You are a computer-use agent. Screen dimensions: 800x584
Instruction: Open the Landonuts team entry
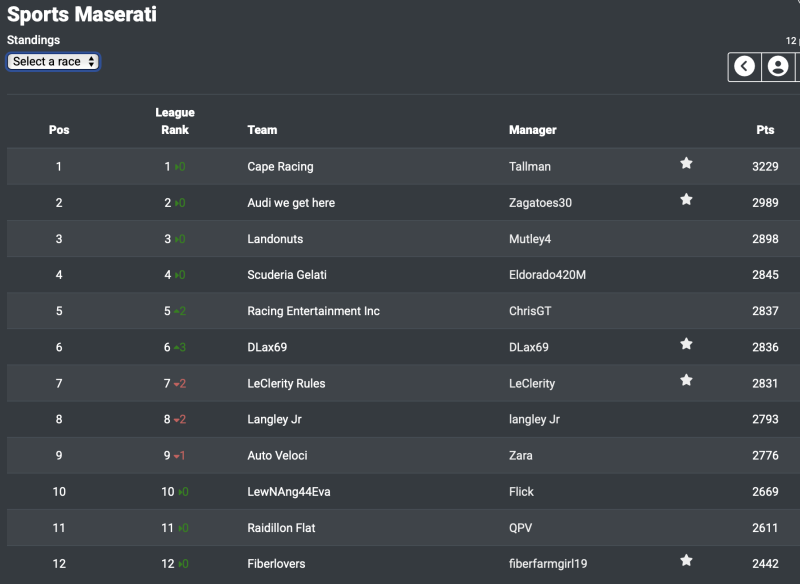(275, 239)
